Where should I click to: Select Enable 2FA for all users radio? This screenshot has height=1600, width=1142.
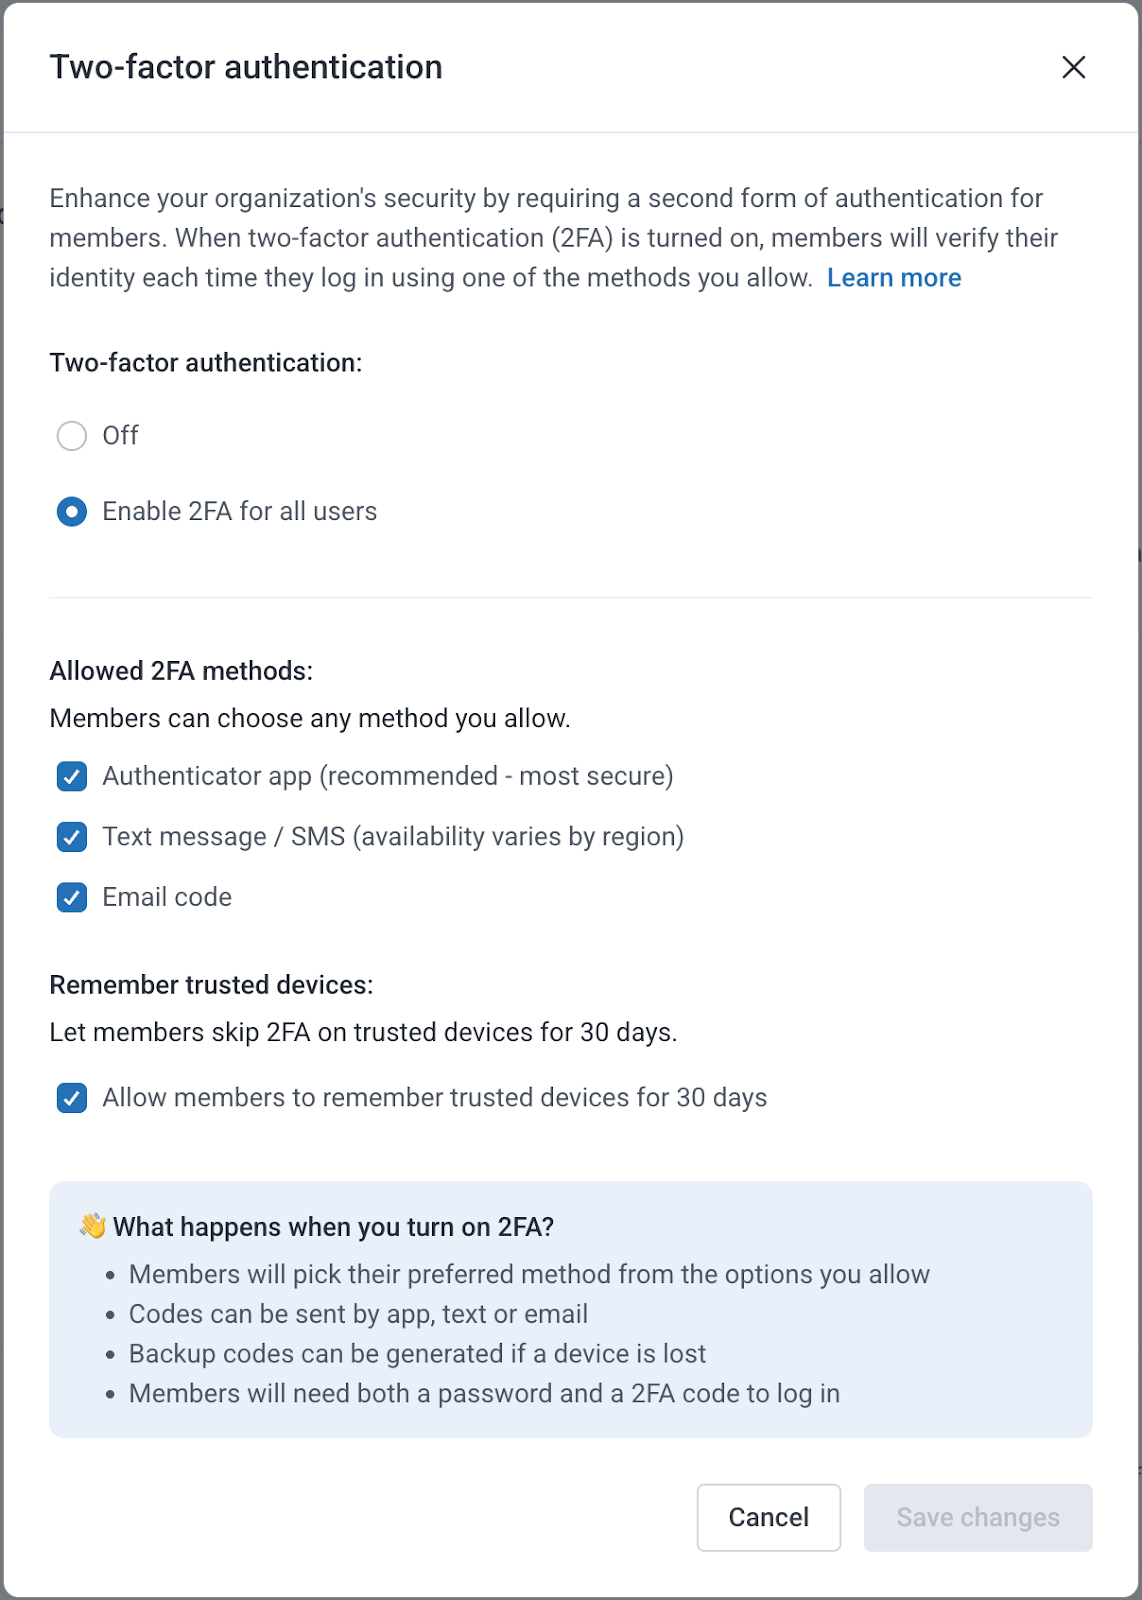(x=72, y=512)
